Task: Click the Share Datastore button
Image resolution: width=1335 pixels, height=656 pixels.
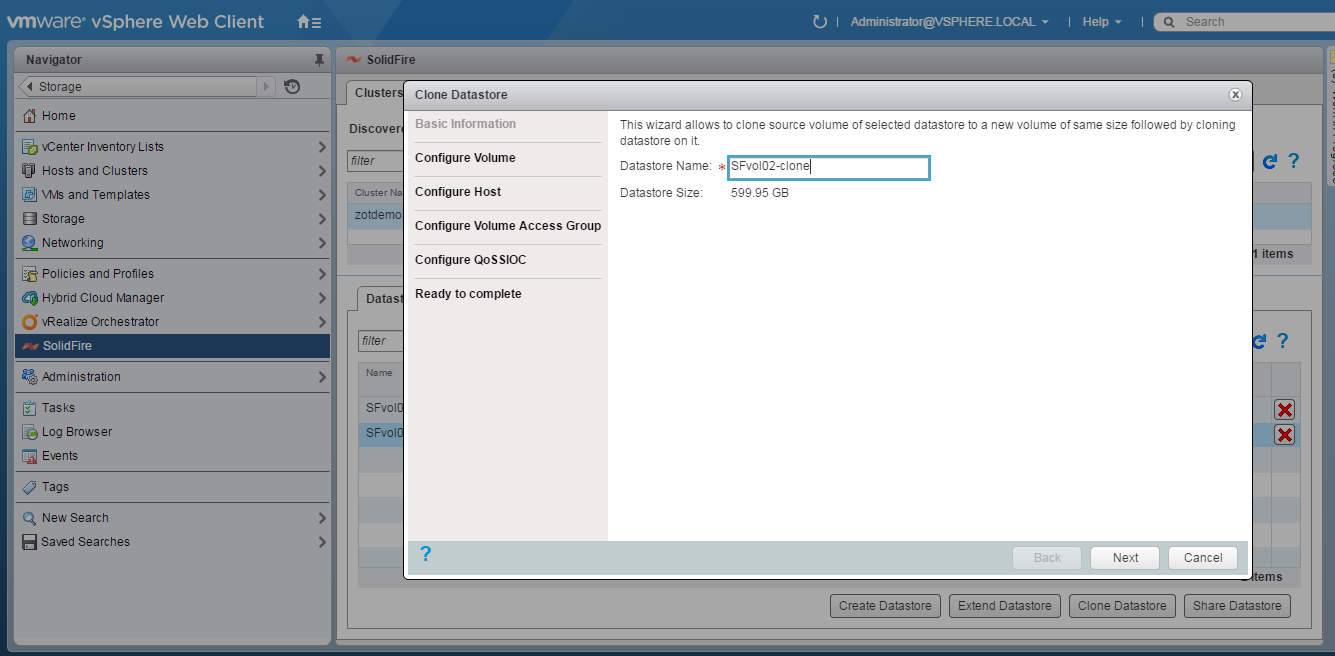Action: click(1237, 606)
